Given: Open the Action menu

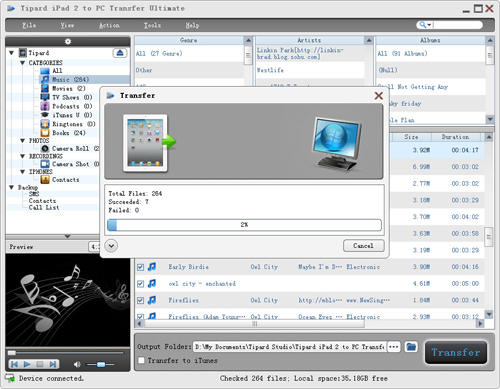Looking at the screenshot, I should 109,25.
